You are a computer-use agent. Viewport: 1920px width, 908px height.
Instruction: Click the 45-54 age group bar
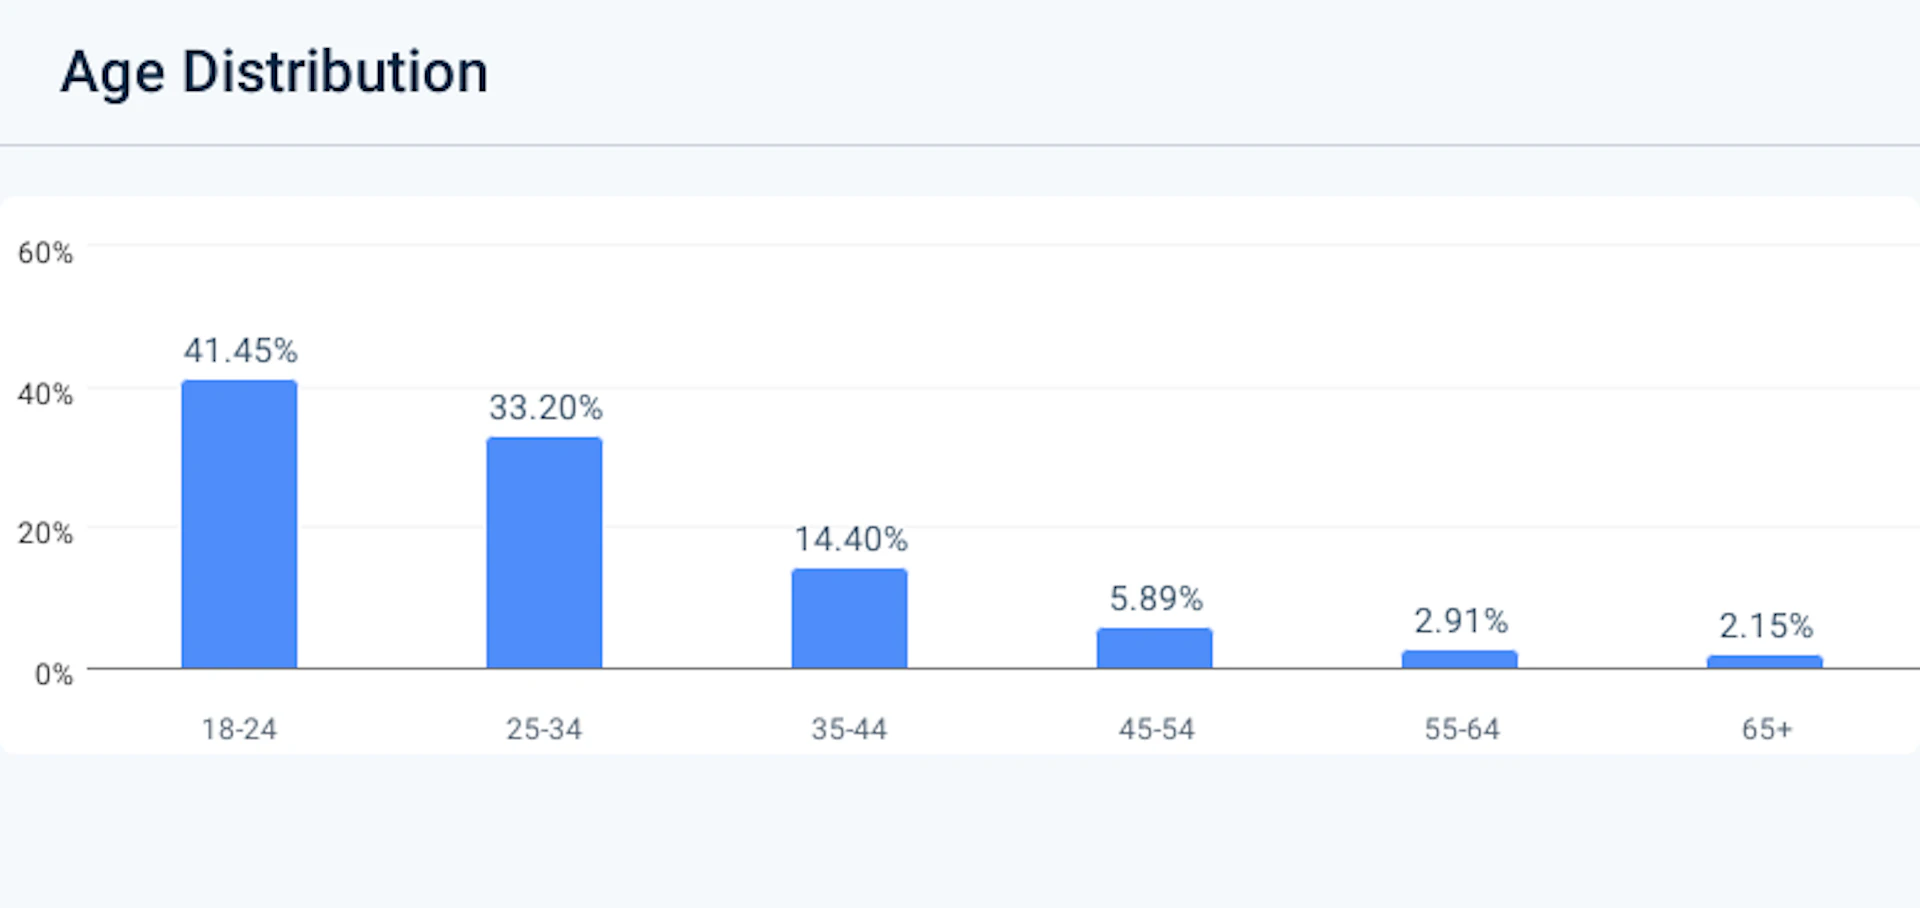[1154, 648]
